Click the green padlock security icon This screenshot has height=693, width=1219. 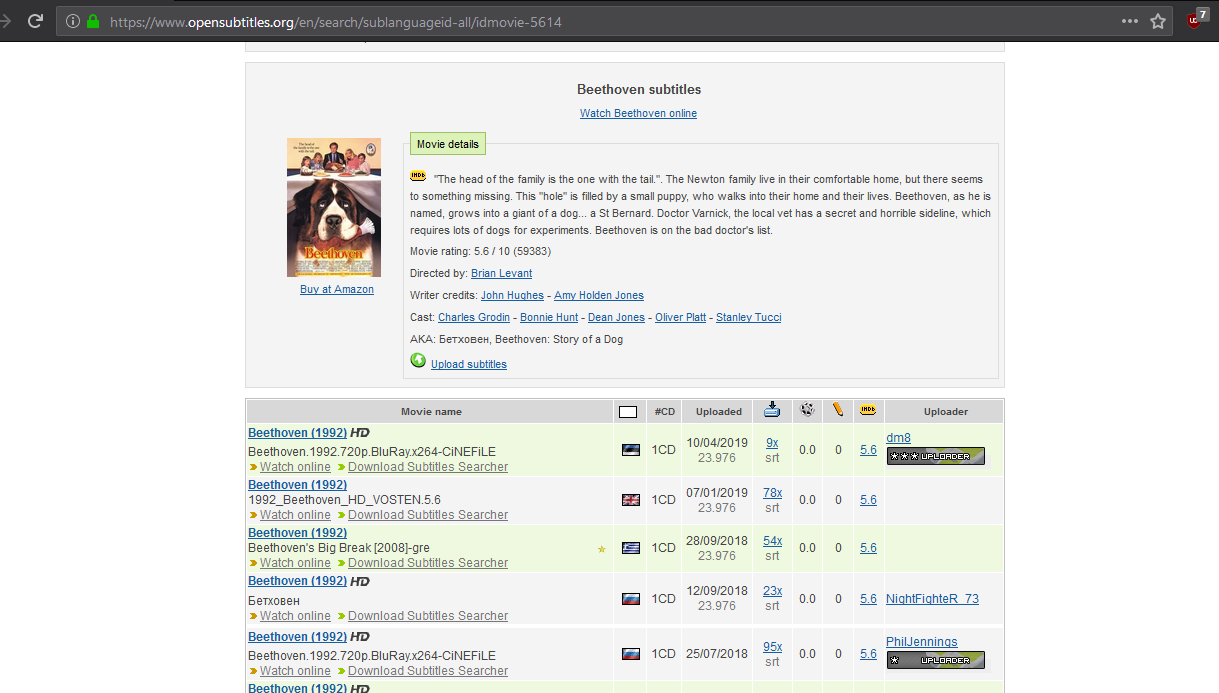[x=93, y=21]
